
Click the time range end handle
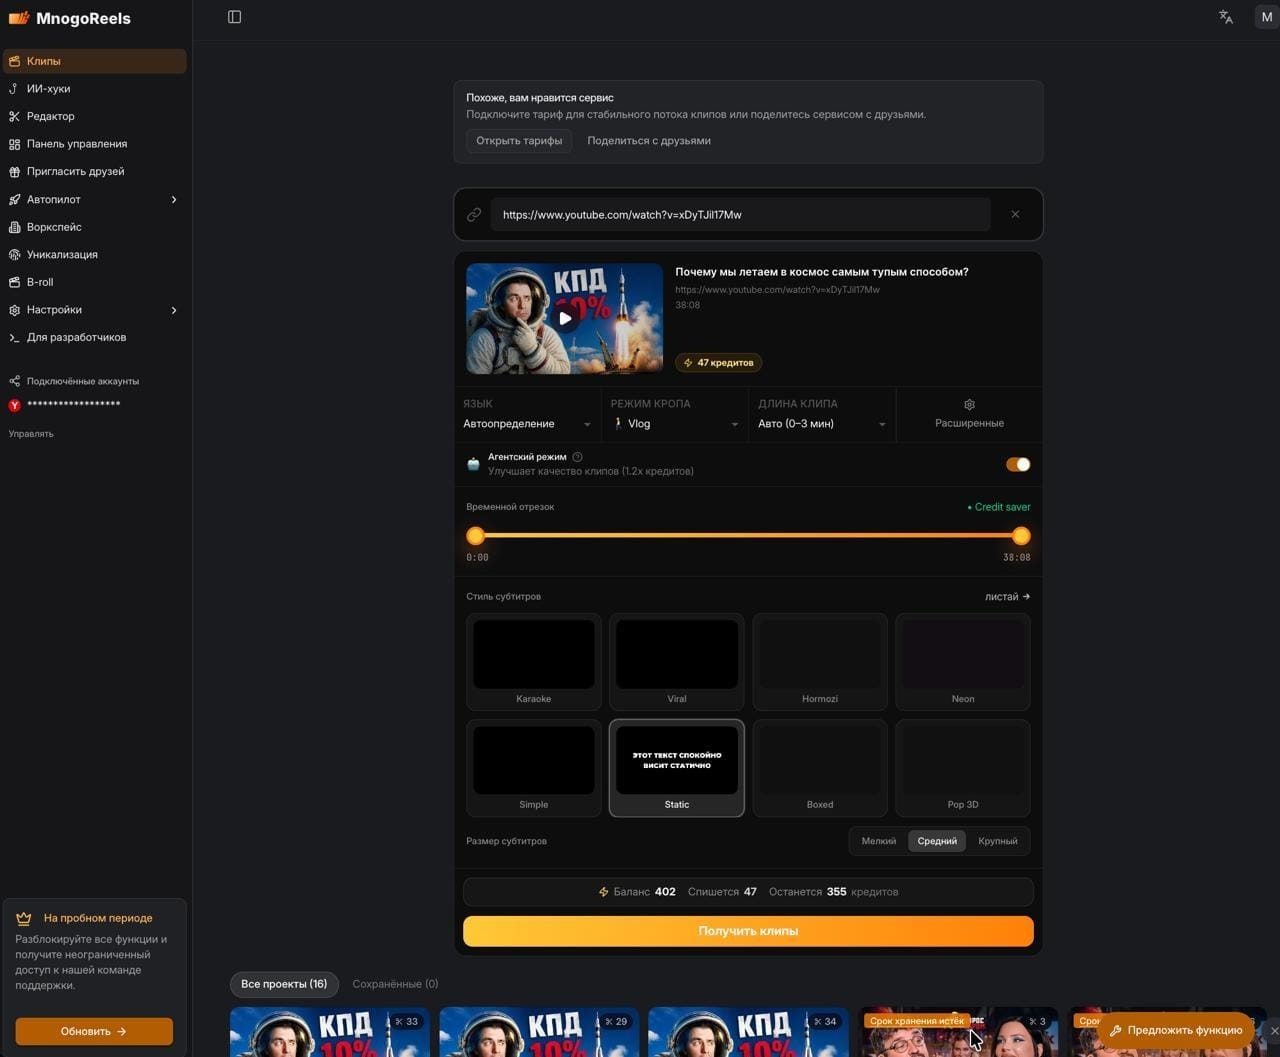[1021, 536]
